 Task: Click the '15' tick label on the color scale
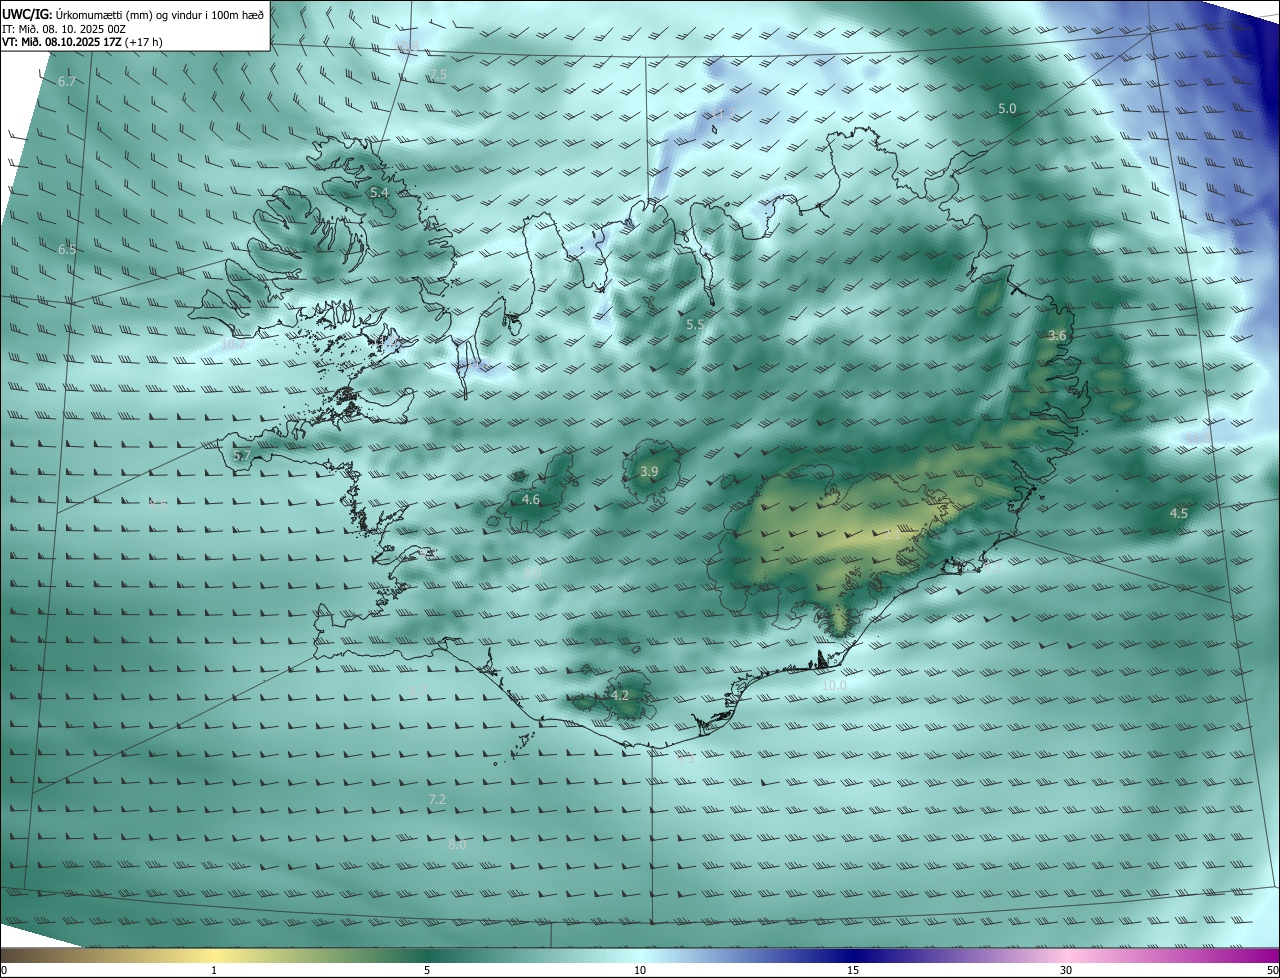tap(853, 970)
